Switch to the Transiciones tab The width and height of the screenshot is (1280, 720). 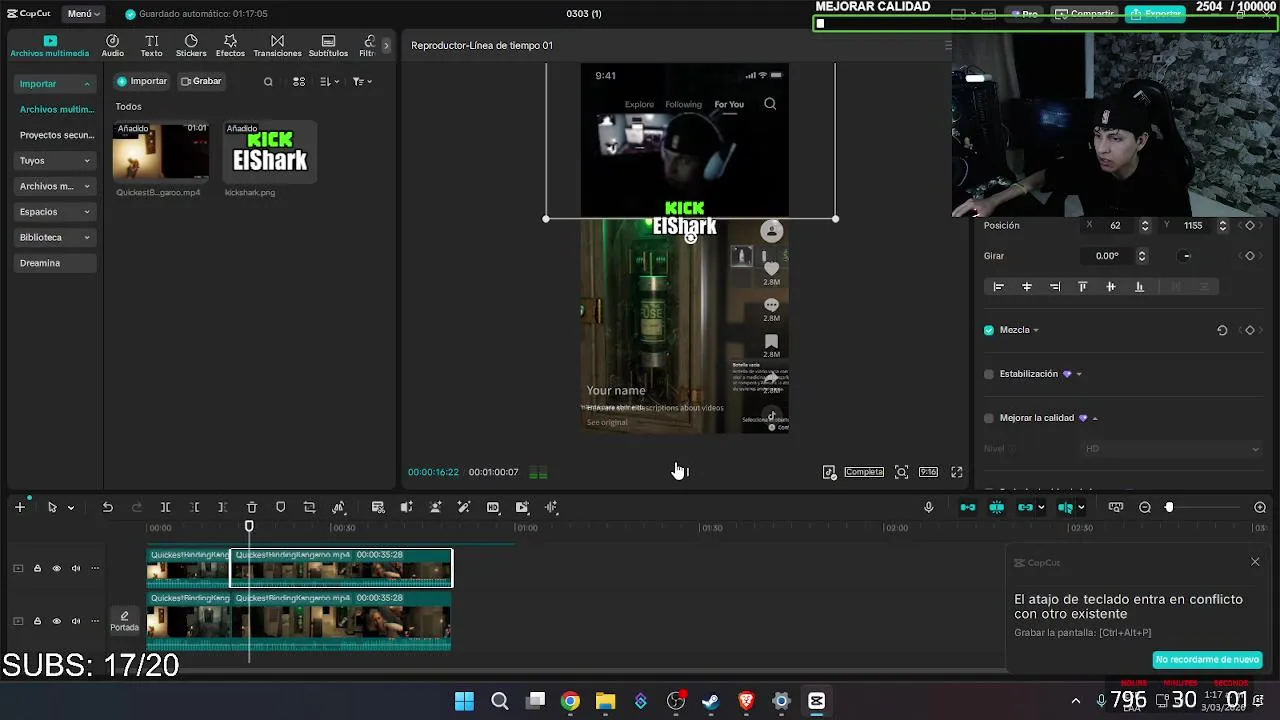277,46
